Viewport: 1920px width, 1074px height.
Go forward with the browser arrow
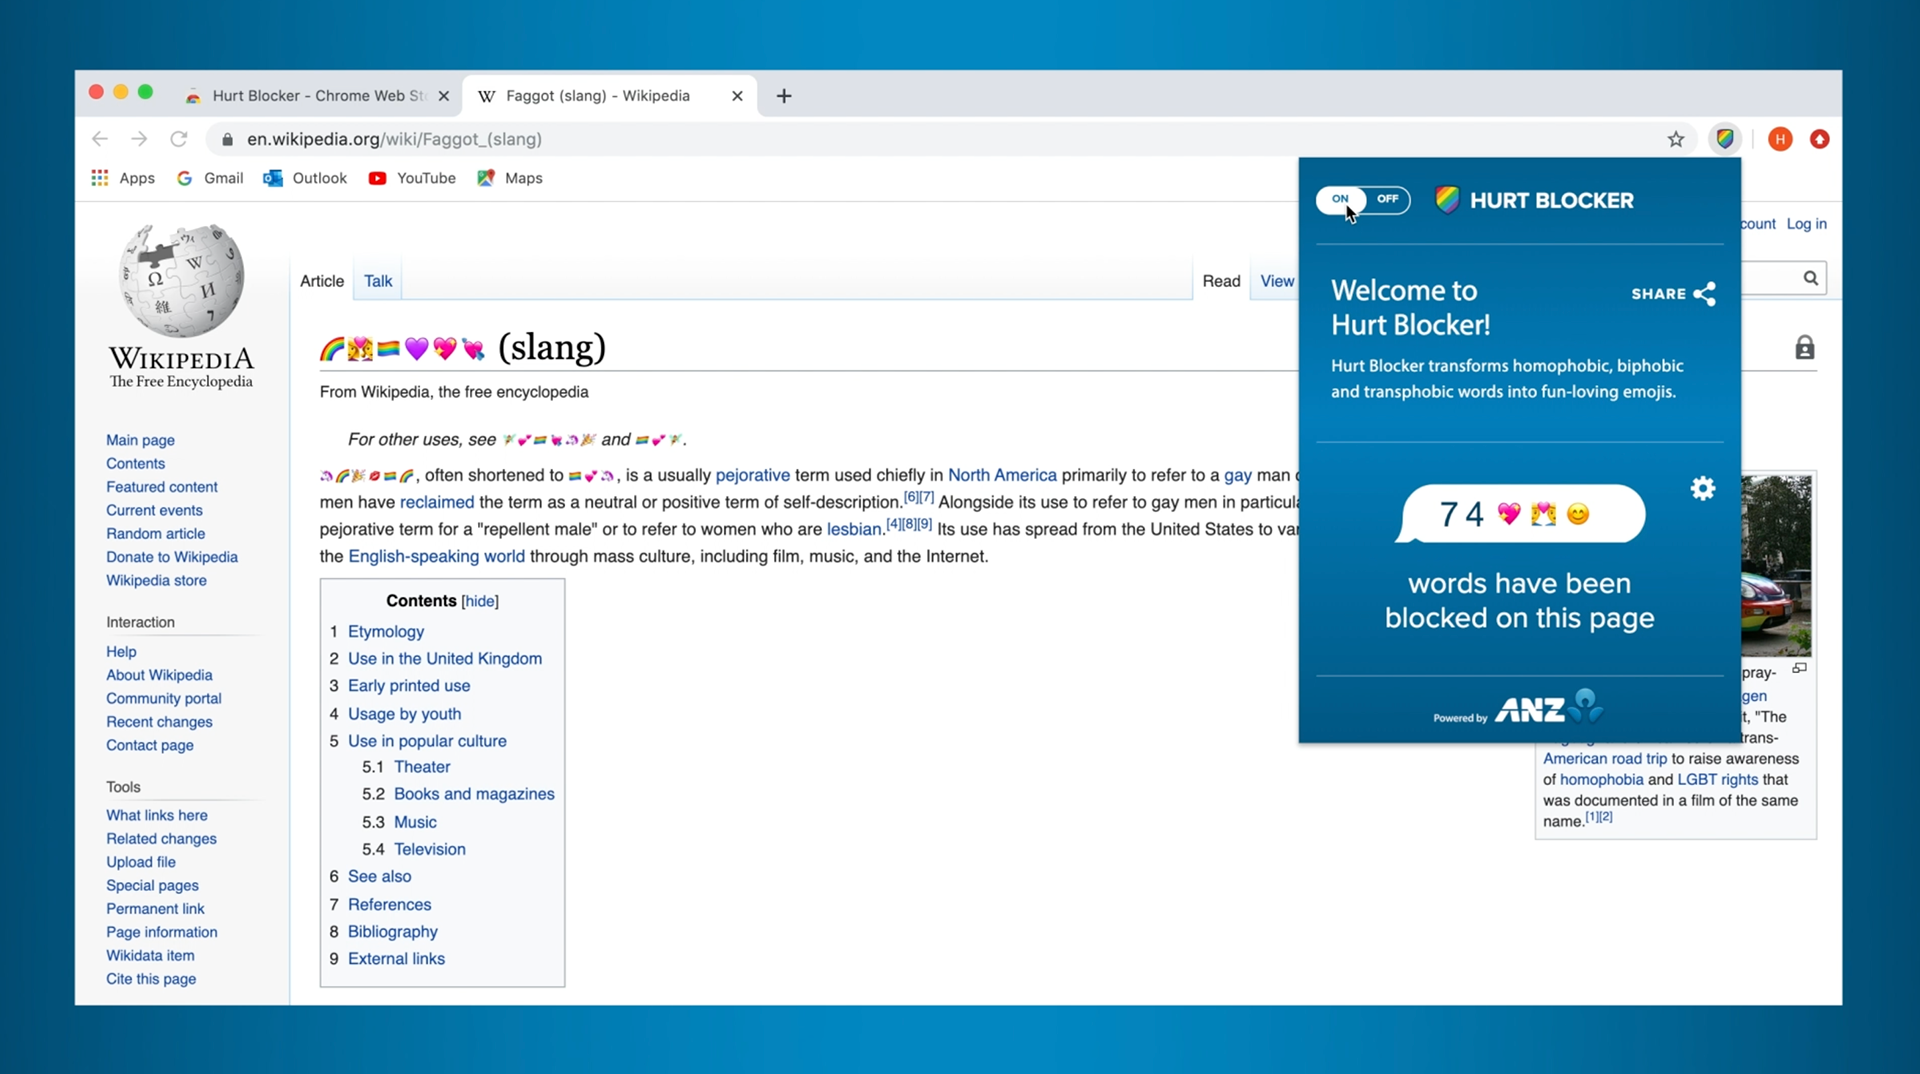139,139
